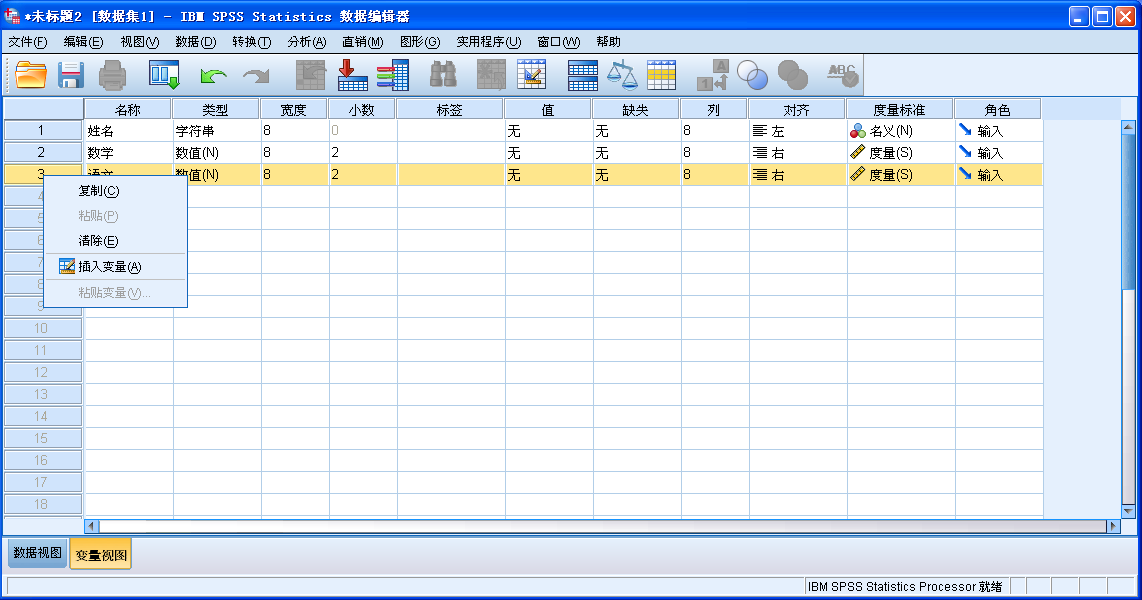
Task: Select row header 2
Action: click(x=42, y=152)
